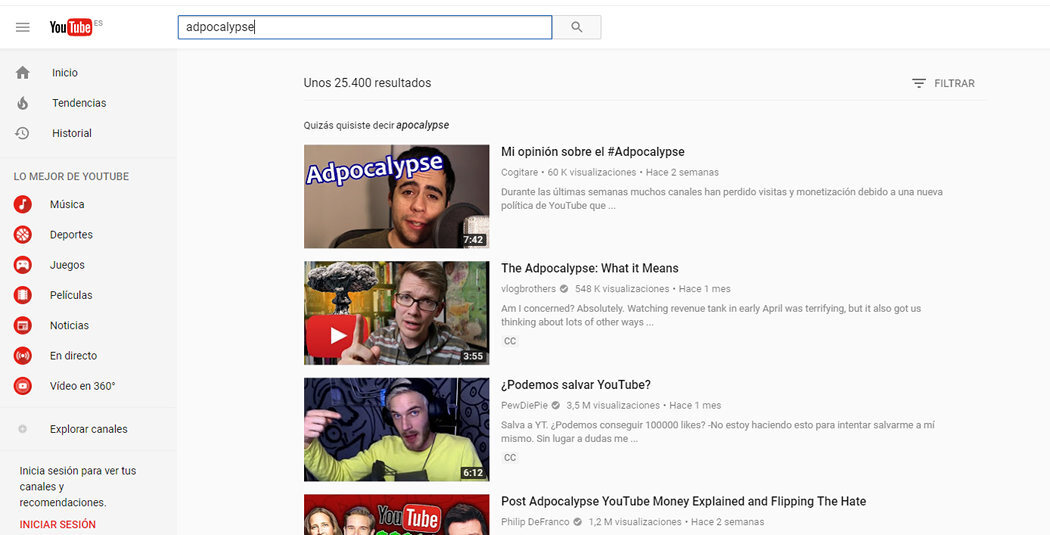The width and height of the screenshot is (1050, 535).
Task: Open Explorar canales link
Action: coord(88,429)
